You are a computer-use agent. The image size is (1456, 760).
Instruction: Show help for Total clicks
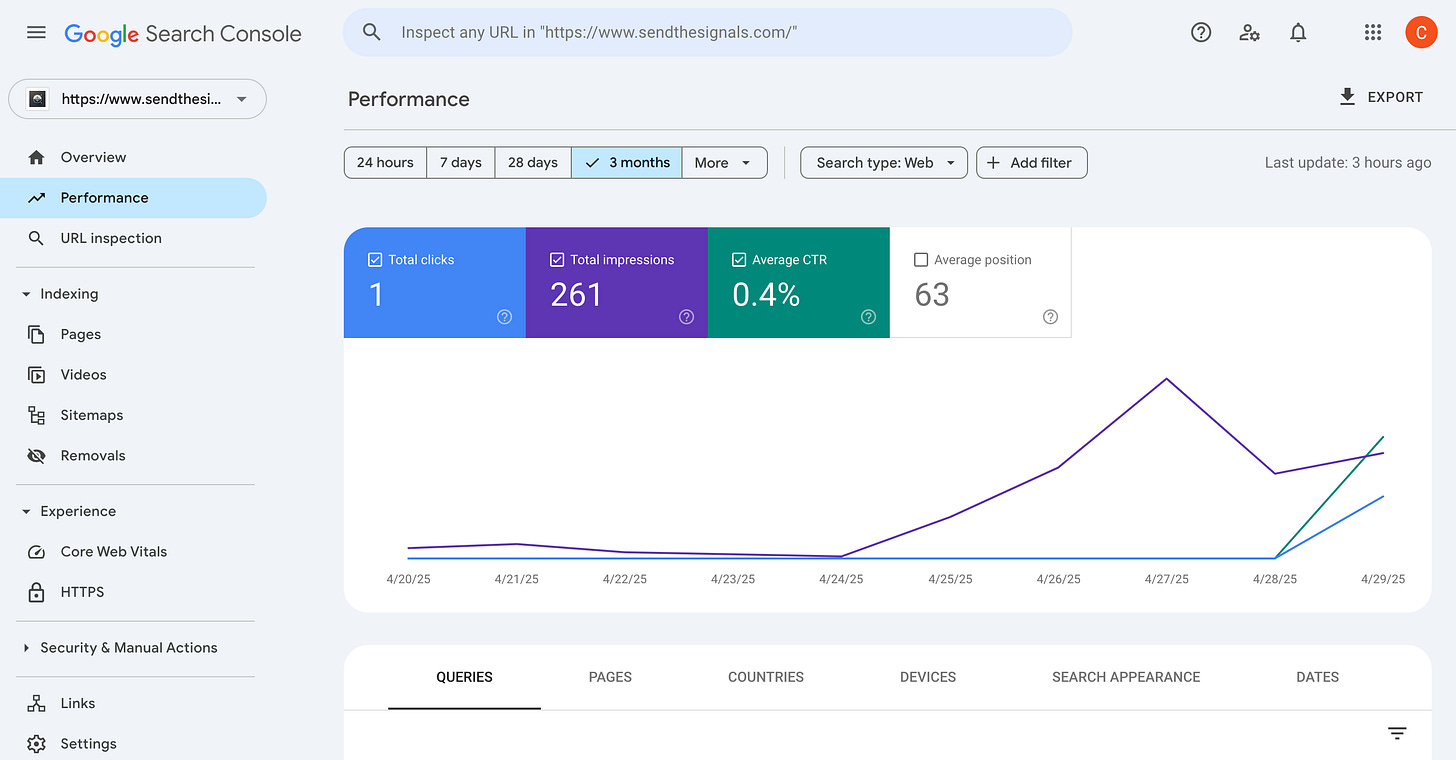click(x=505, y=317)
